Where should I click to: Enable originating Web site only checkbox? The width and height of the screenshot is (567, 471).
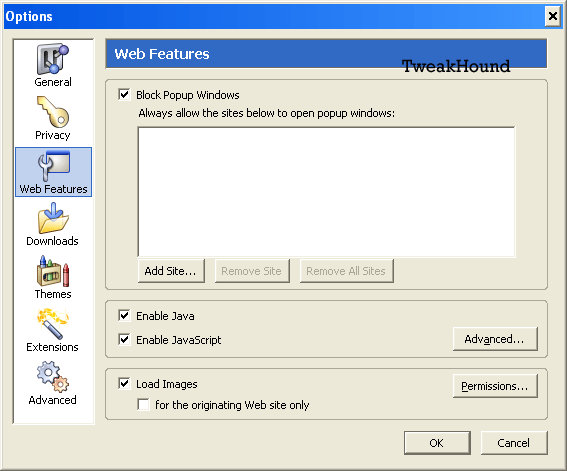point(144,404)
